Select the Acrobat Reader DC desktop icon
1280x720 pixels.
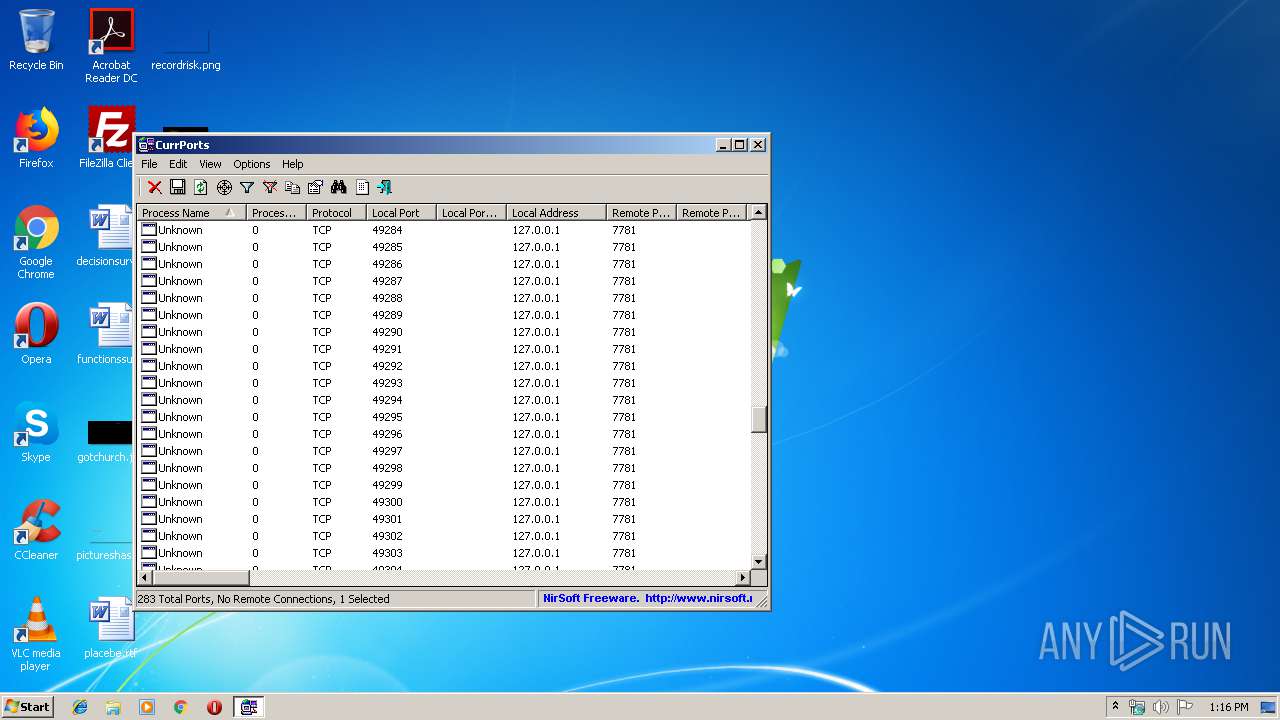(111, 46)
